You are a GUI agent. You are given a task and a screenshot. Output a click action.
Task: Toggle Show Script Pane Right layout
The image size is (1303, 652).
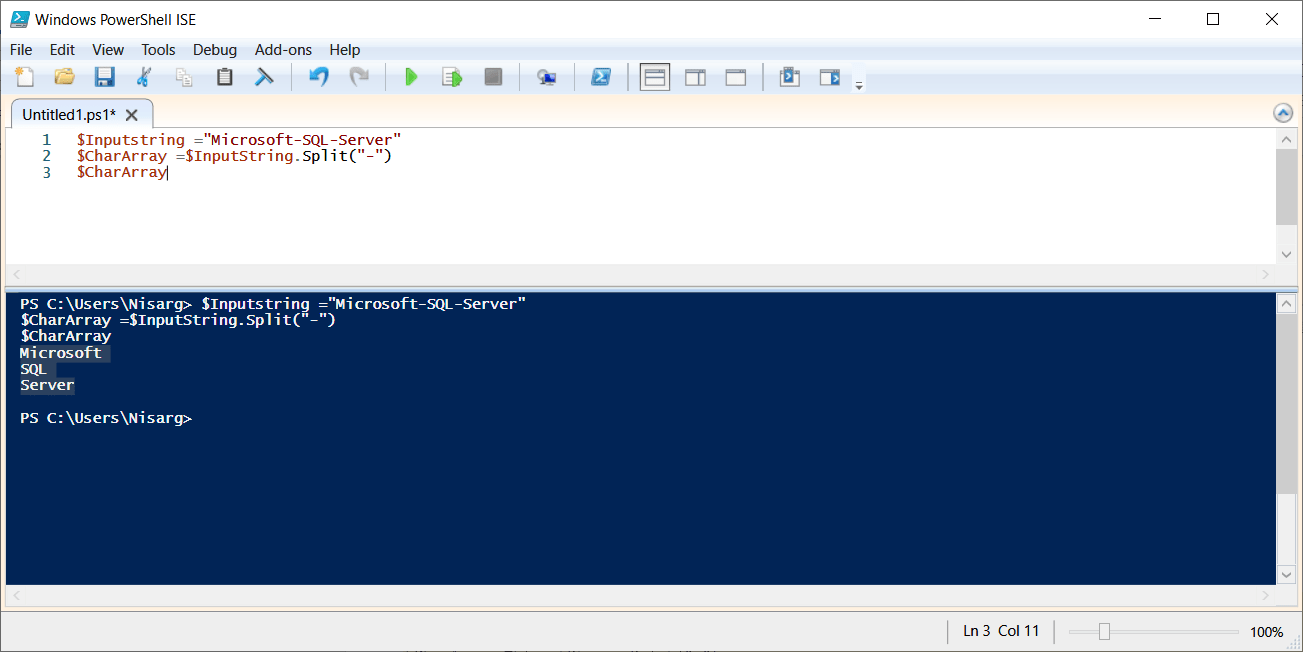point(695,76)
